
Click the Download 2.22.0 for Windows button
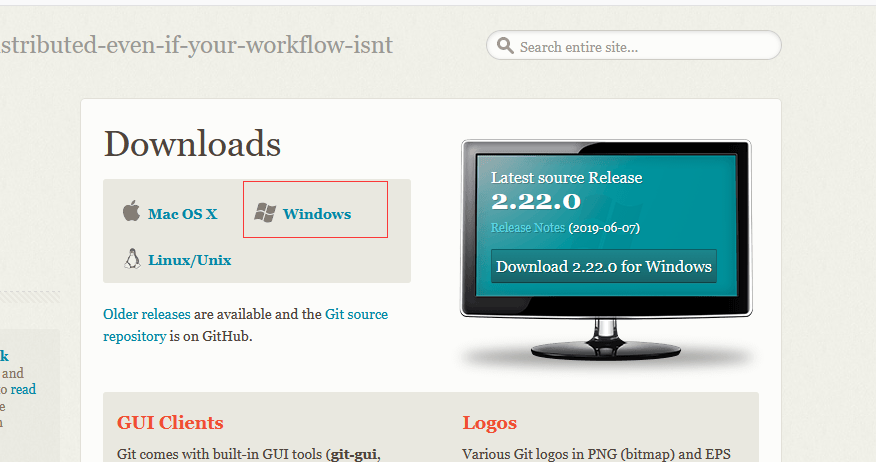coord(604,266)
